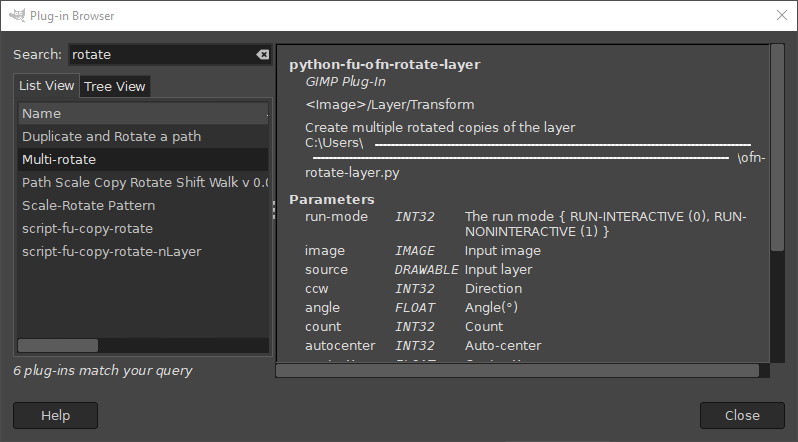Switch to the List View tab
The image size is (798, 442).
47,86
